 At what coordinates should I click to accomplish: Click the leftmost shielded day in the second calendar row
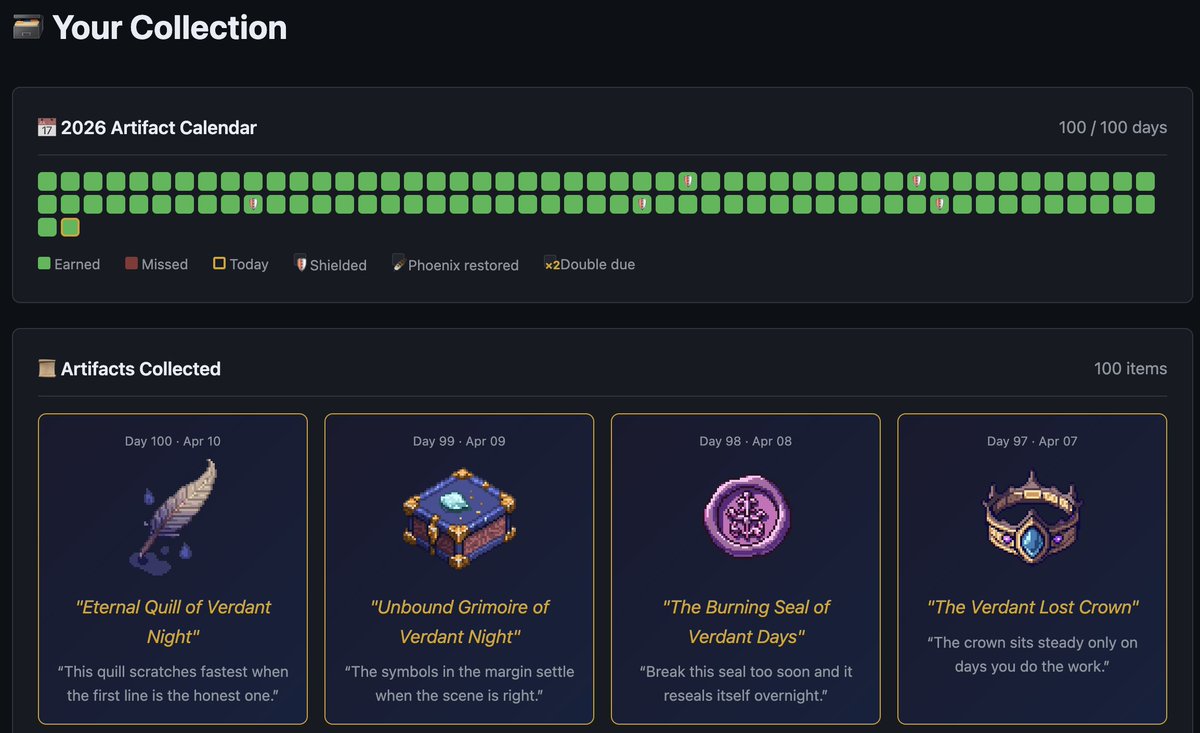253,204
